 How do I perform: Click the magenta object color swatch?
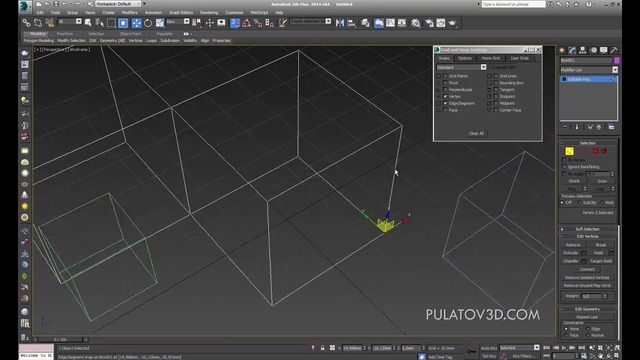tap(616, 60)
